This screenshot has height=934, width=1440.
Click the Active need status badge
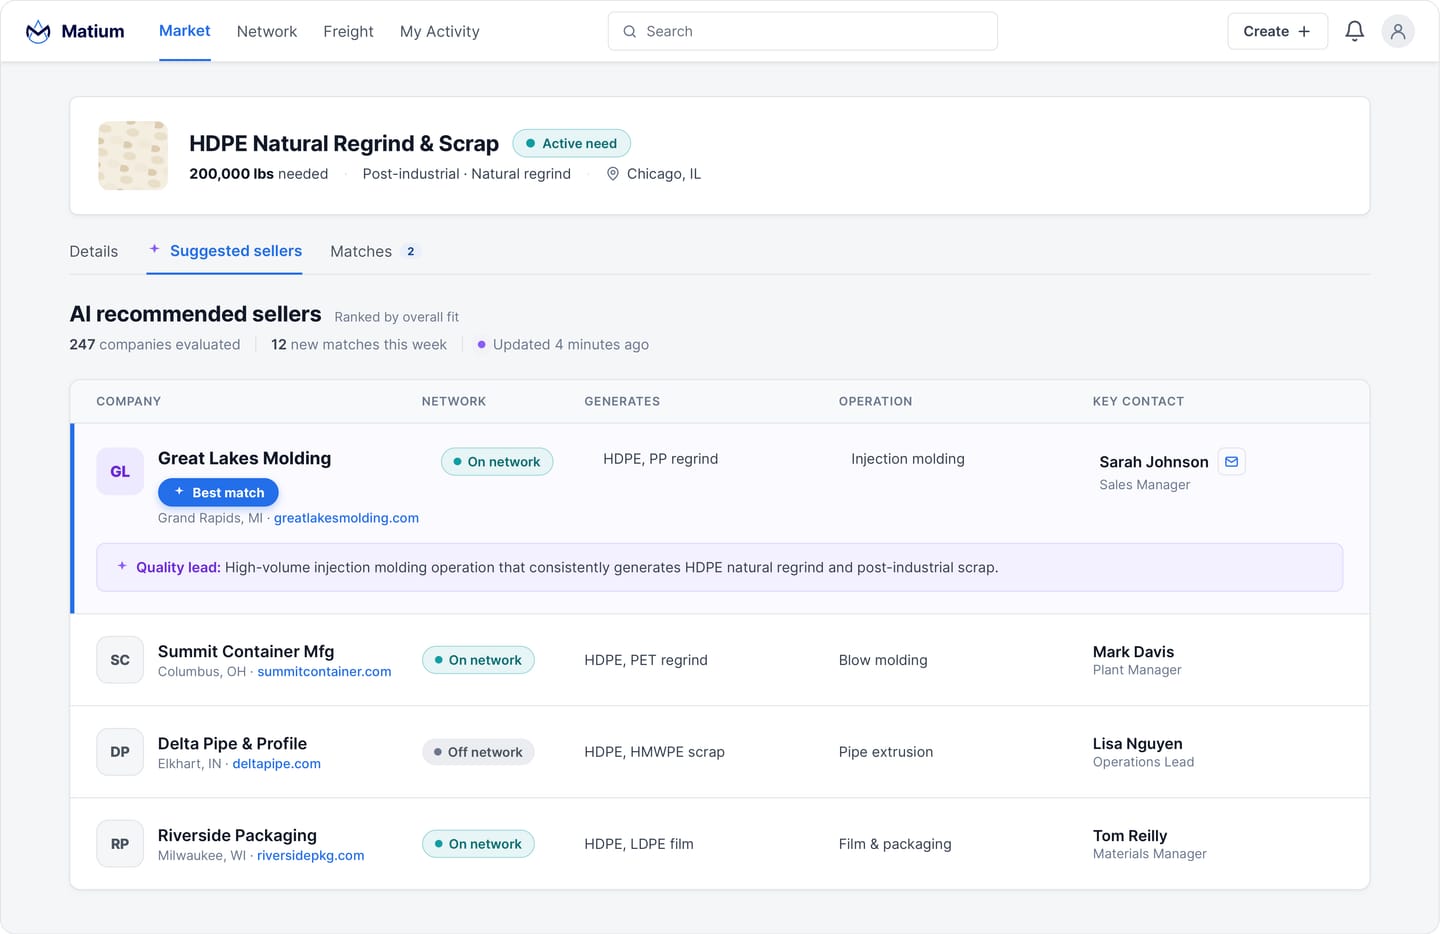[572, 144]
